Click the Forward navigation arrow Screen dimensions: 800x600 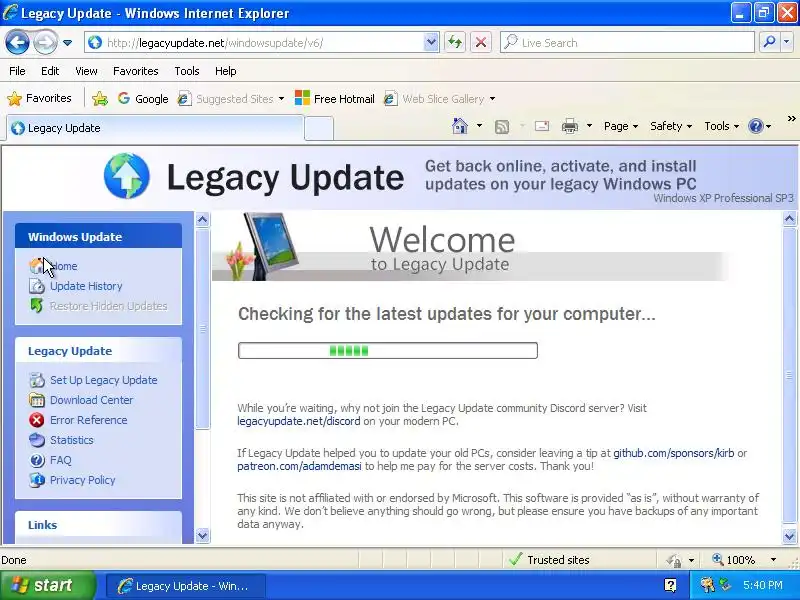(x=45, y=43)
